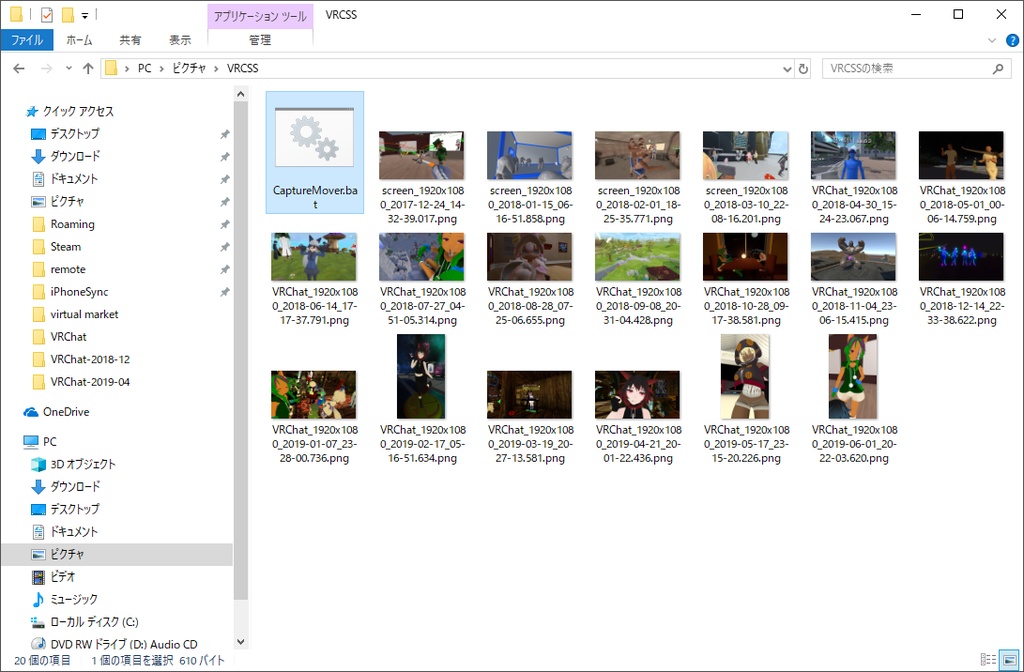Click the new folder quick access icon

tap(67, 14)
